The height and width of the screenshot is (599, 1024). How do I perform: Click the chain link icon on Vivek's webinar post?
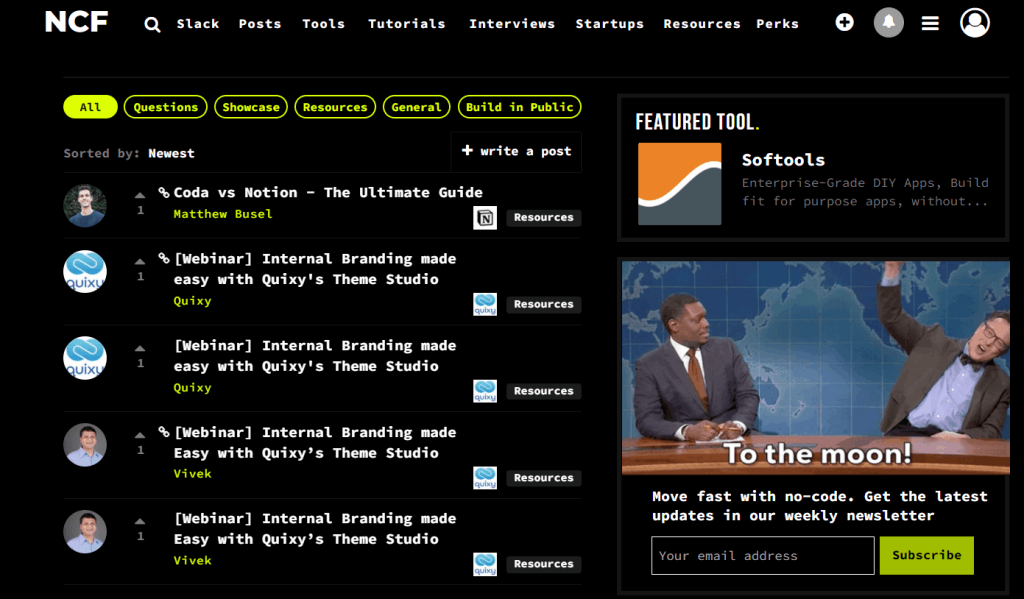tap(164, 432)
